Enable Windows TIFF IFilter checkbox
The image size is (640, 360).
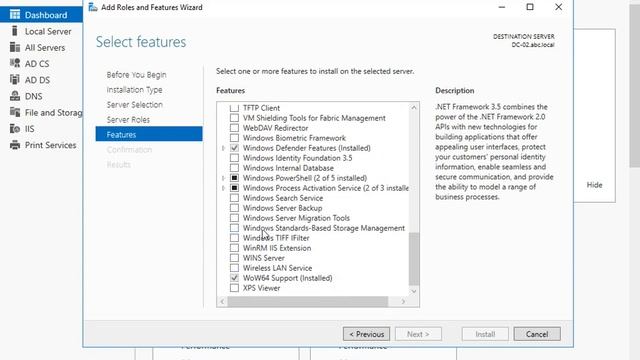click(x=234, y=238)
